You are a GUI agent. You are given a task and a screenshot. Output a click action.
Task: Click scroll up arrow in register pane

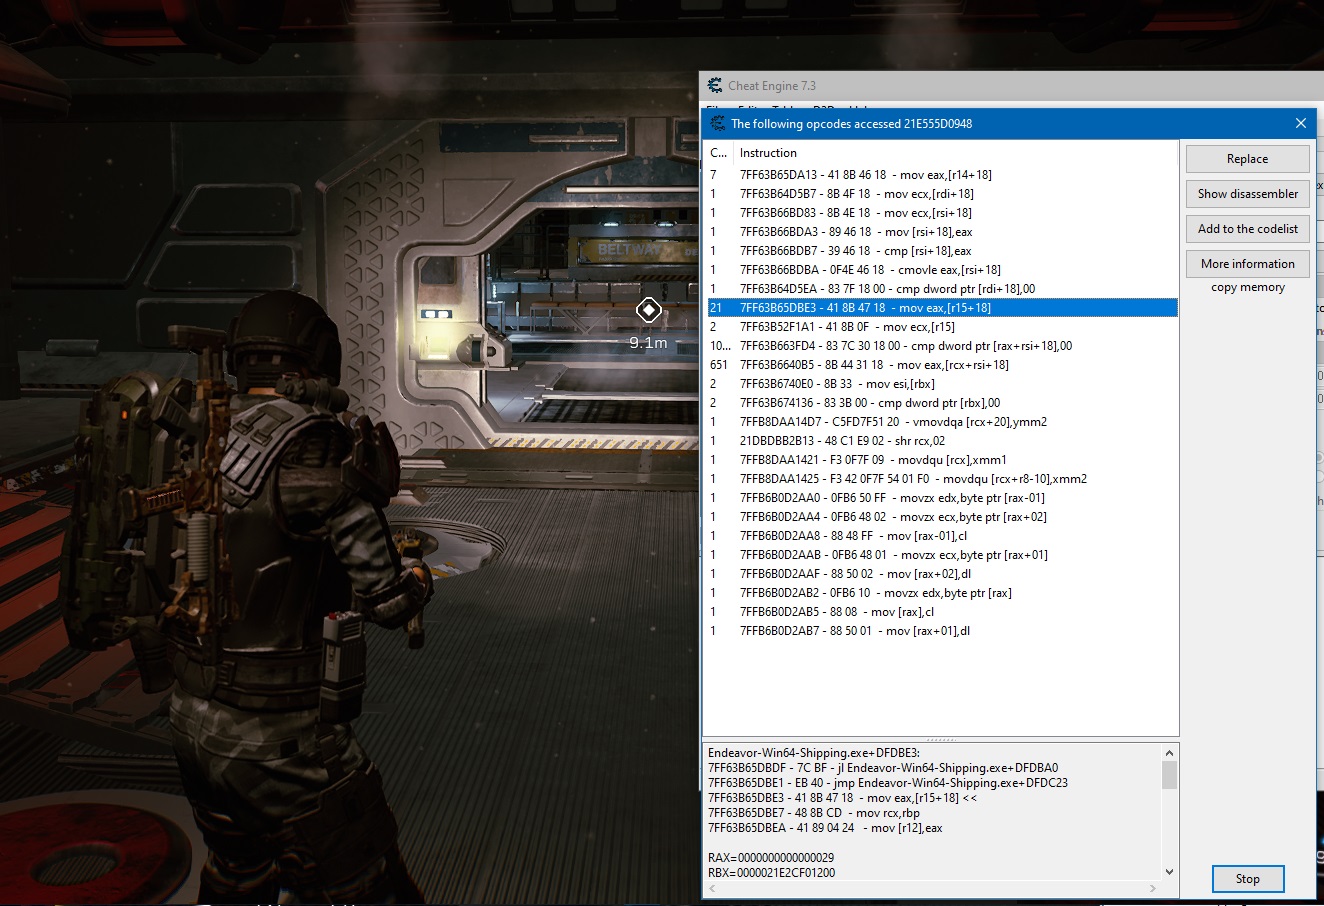click(x=1169, y=752)
